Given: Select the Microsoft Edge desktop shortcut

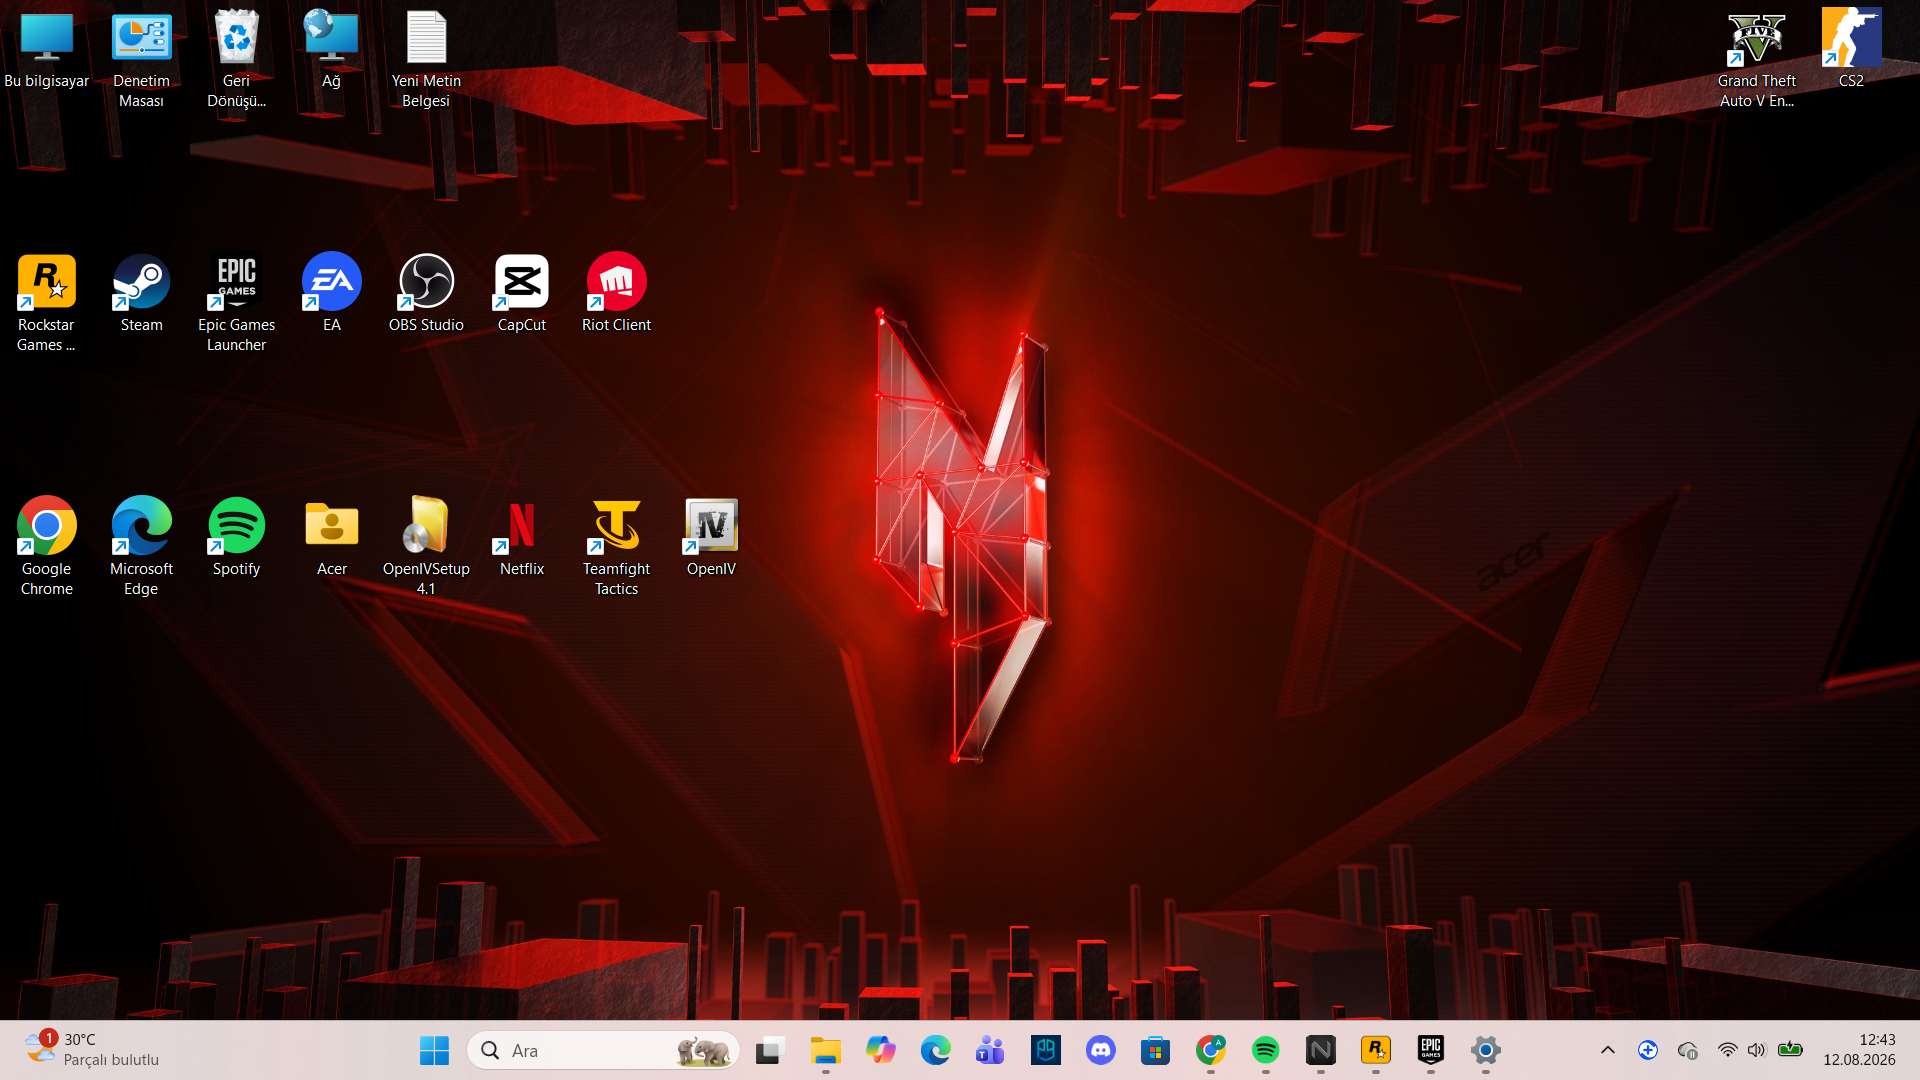Looking at the screenshot, I should pos(141,548).
